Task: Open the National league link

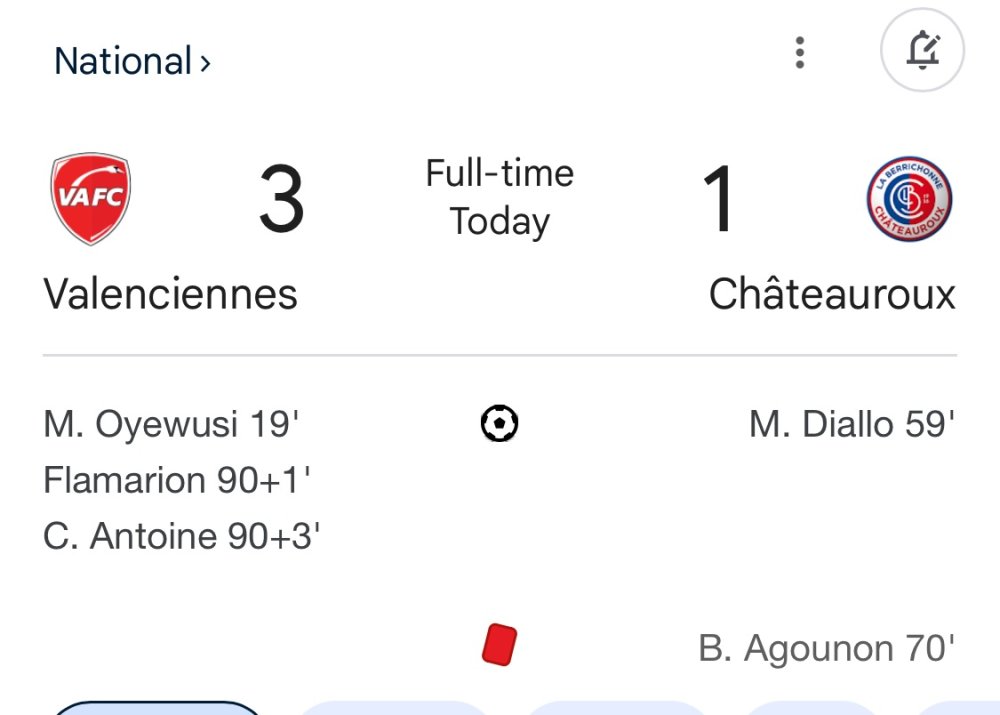Action: [122, 62]
